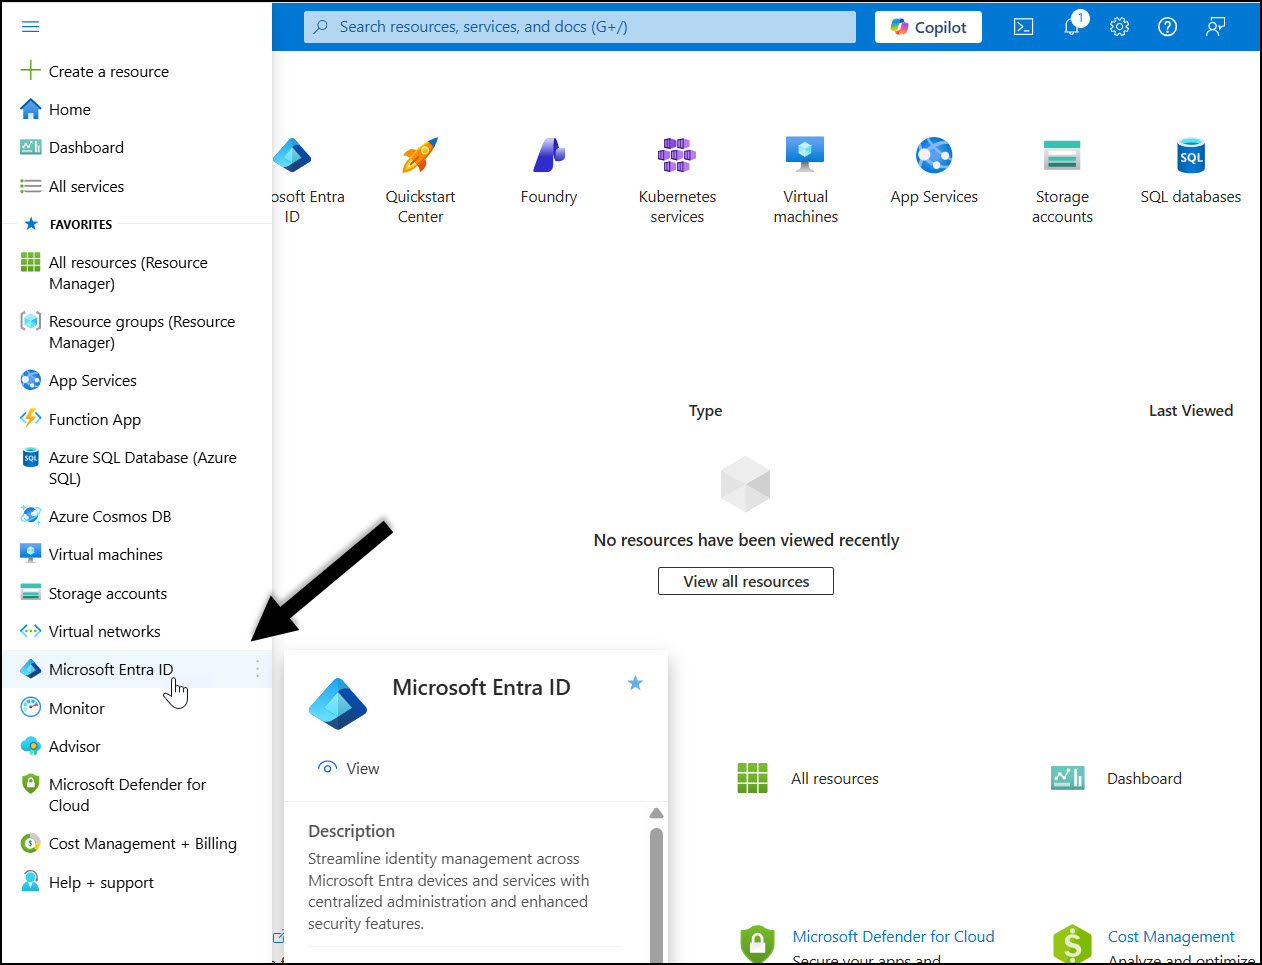Open the portal settings gear

[x=1119, y=27]
